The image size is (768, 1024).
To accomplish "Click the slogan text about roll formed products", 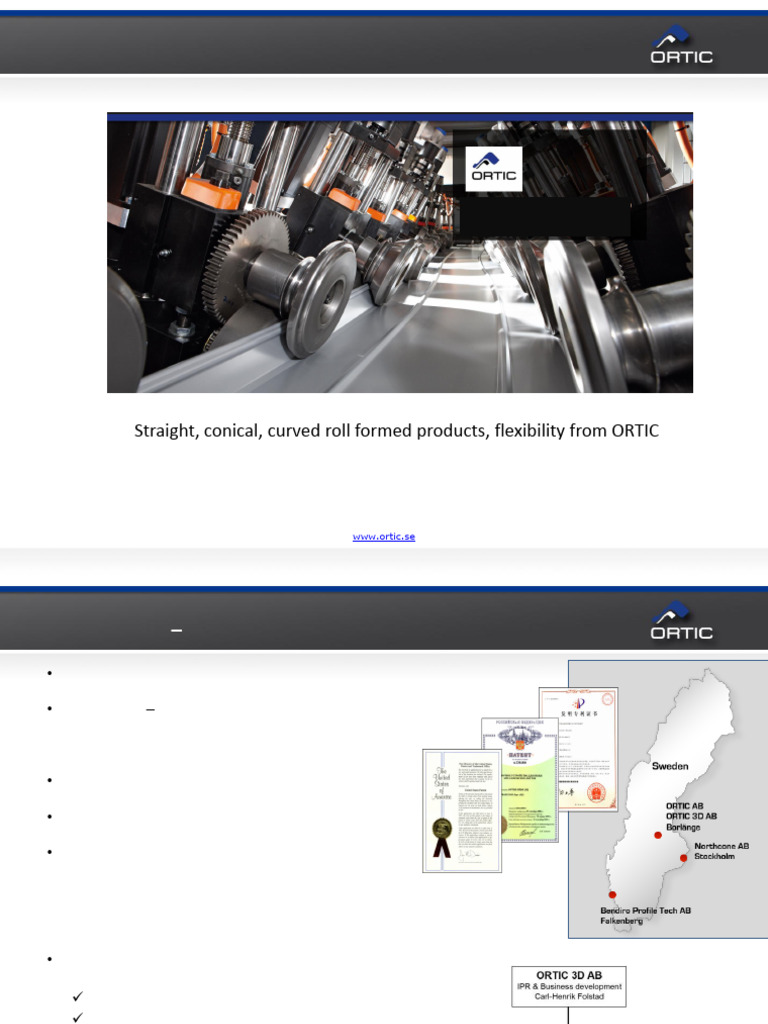I will (396, 431).
